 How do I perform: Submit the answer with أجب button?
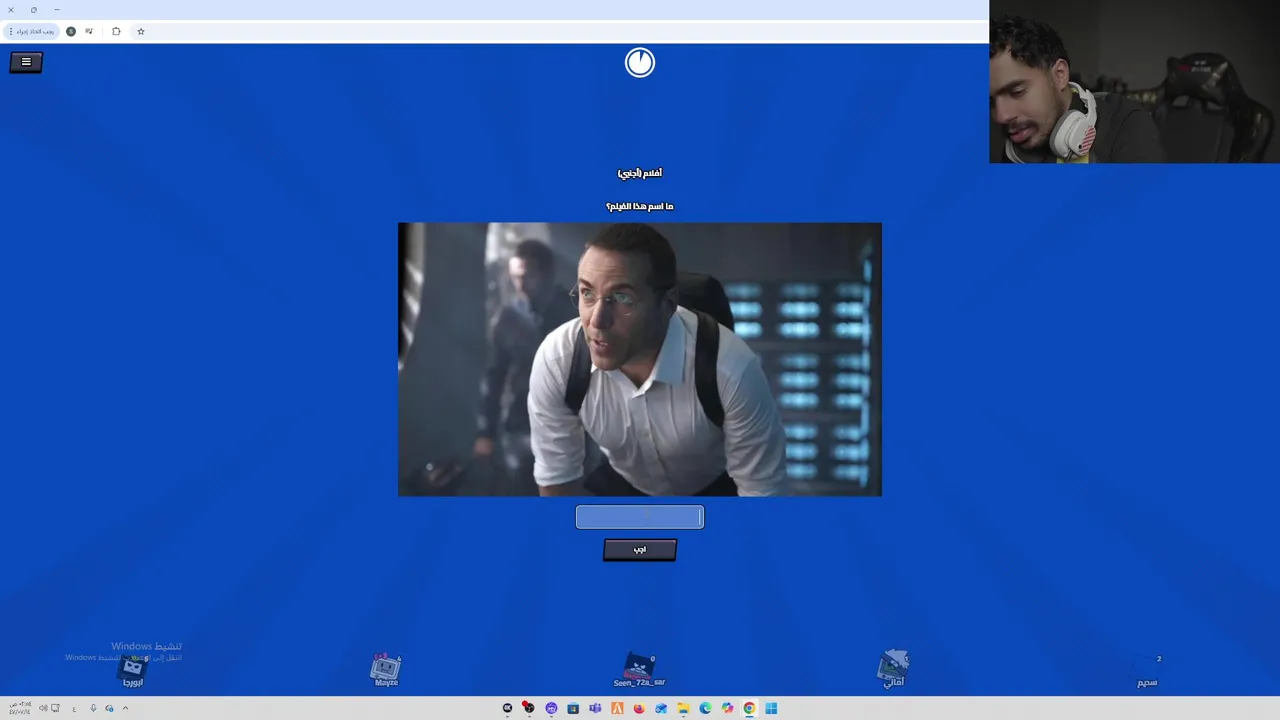(x=640, y=550)
